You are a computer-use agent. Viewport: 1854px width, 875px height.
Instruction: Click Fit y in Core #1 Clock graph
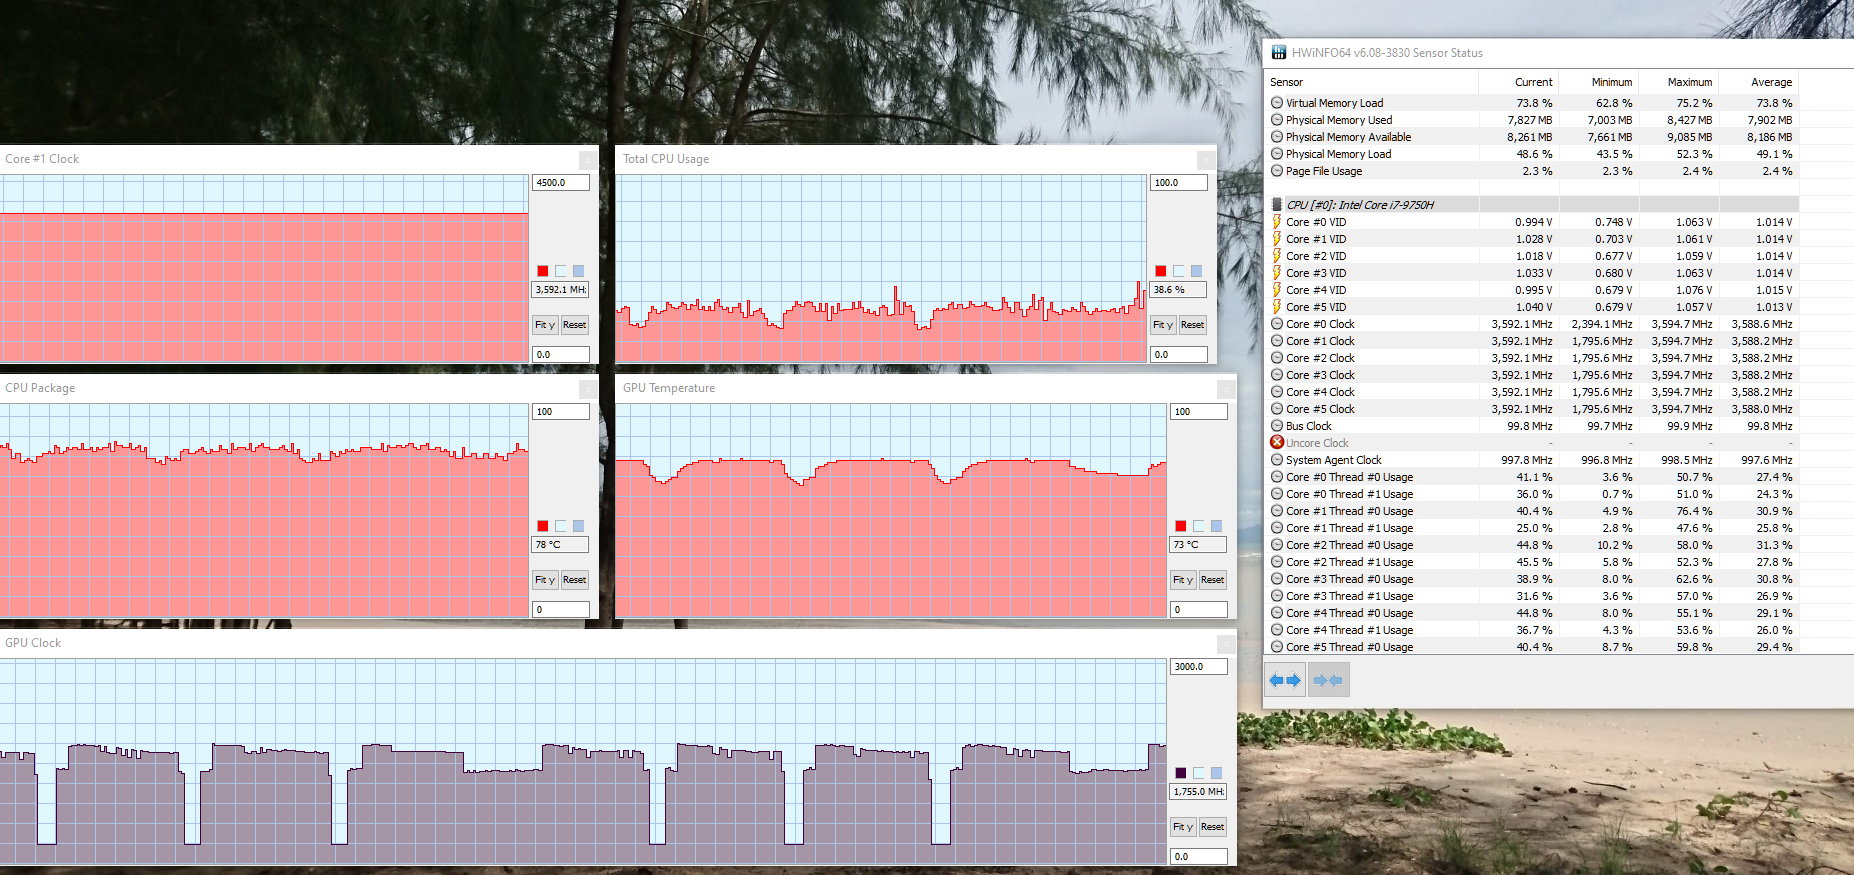(x=545, y=325)
